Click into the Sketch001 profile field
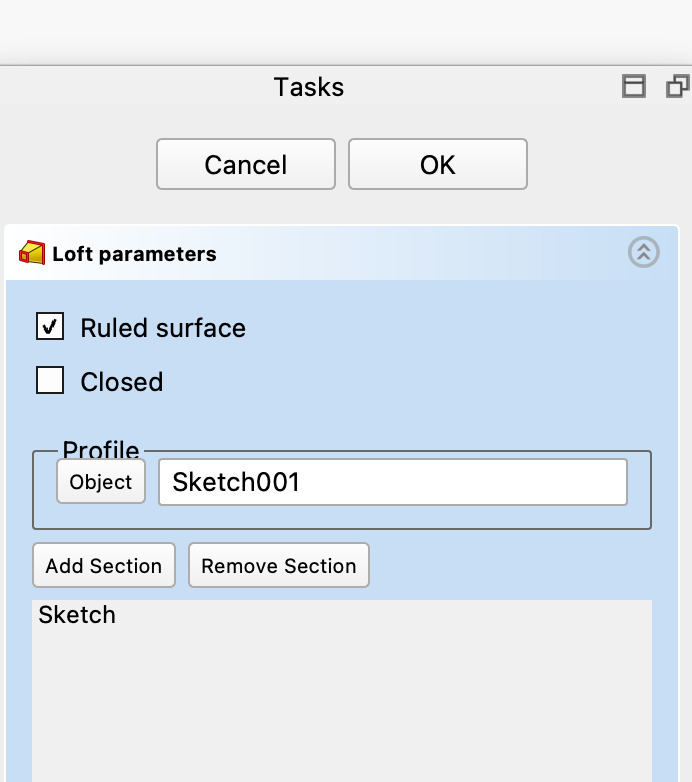This screenshot has height=782, width=692. tap(392, 482)
